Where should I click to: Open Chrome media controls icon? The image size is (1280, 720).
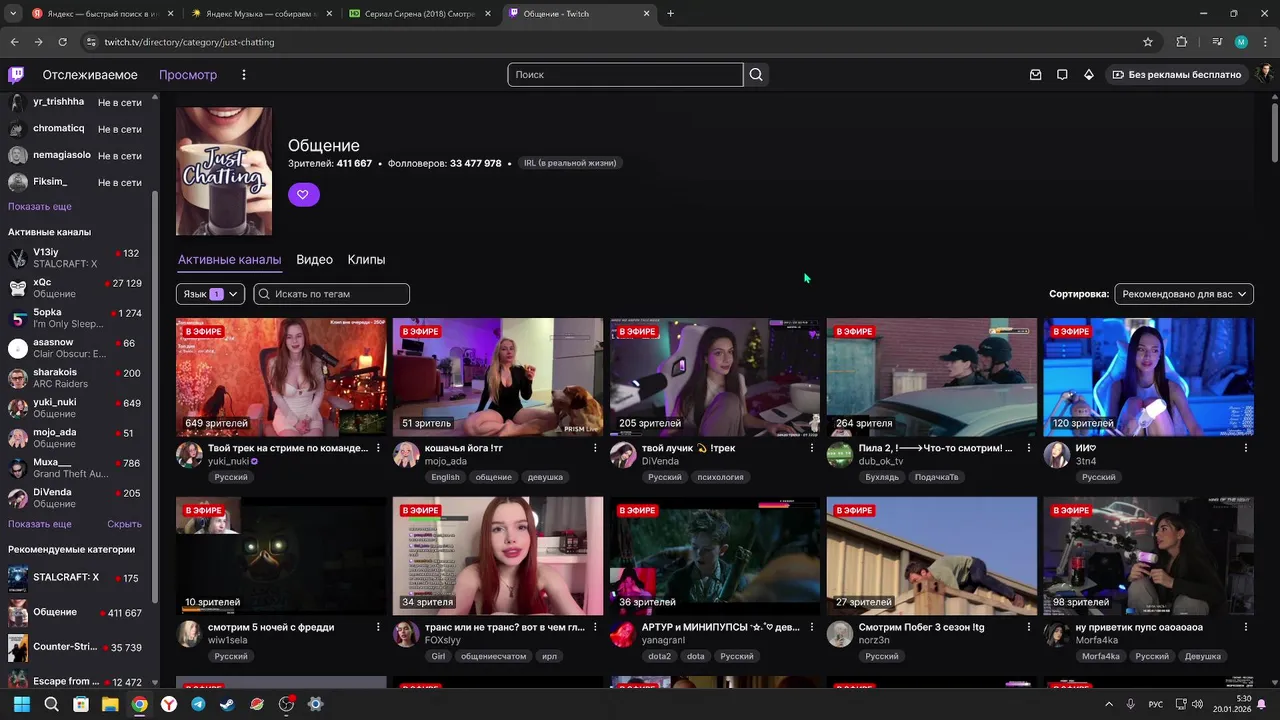(x=1217, y=42)
